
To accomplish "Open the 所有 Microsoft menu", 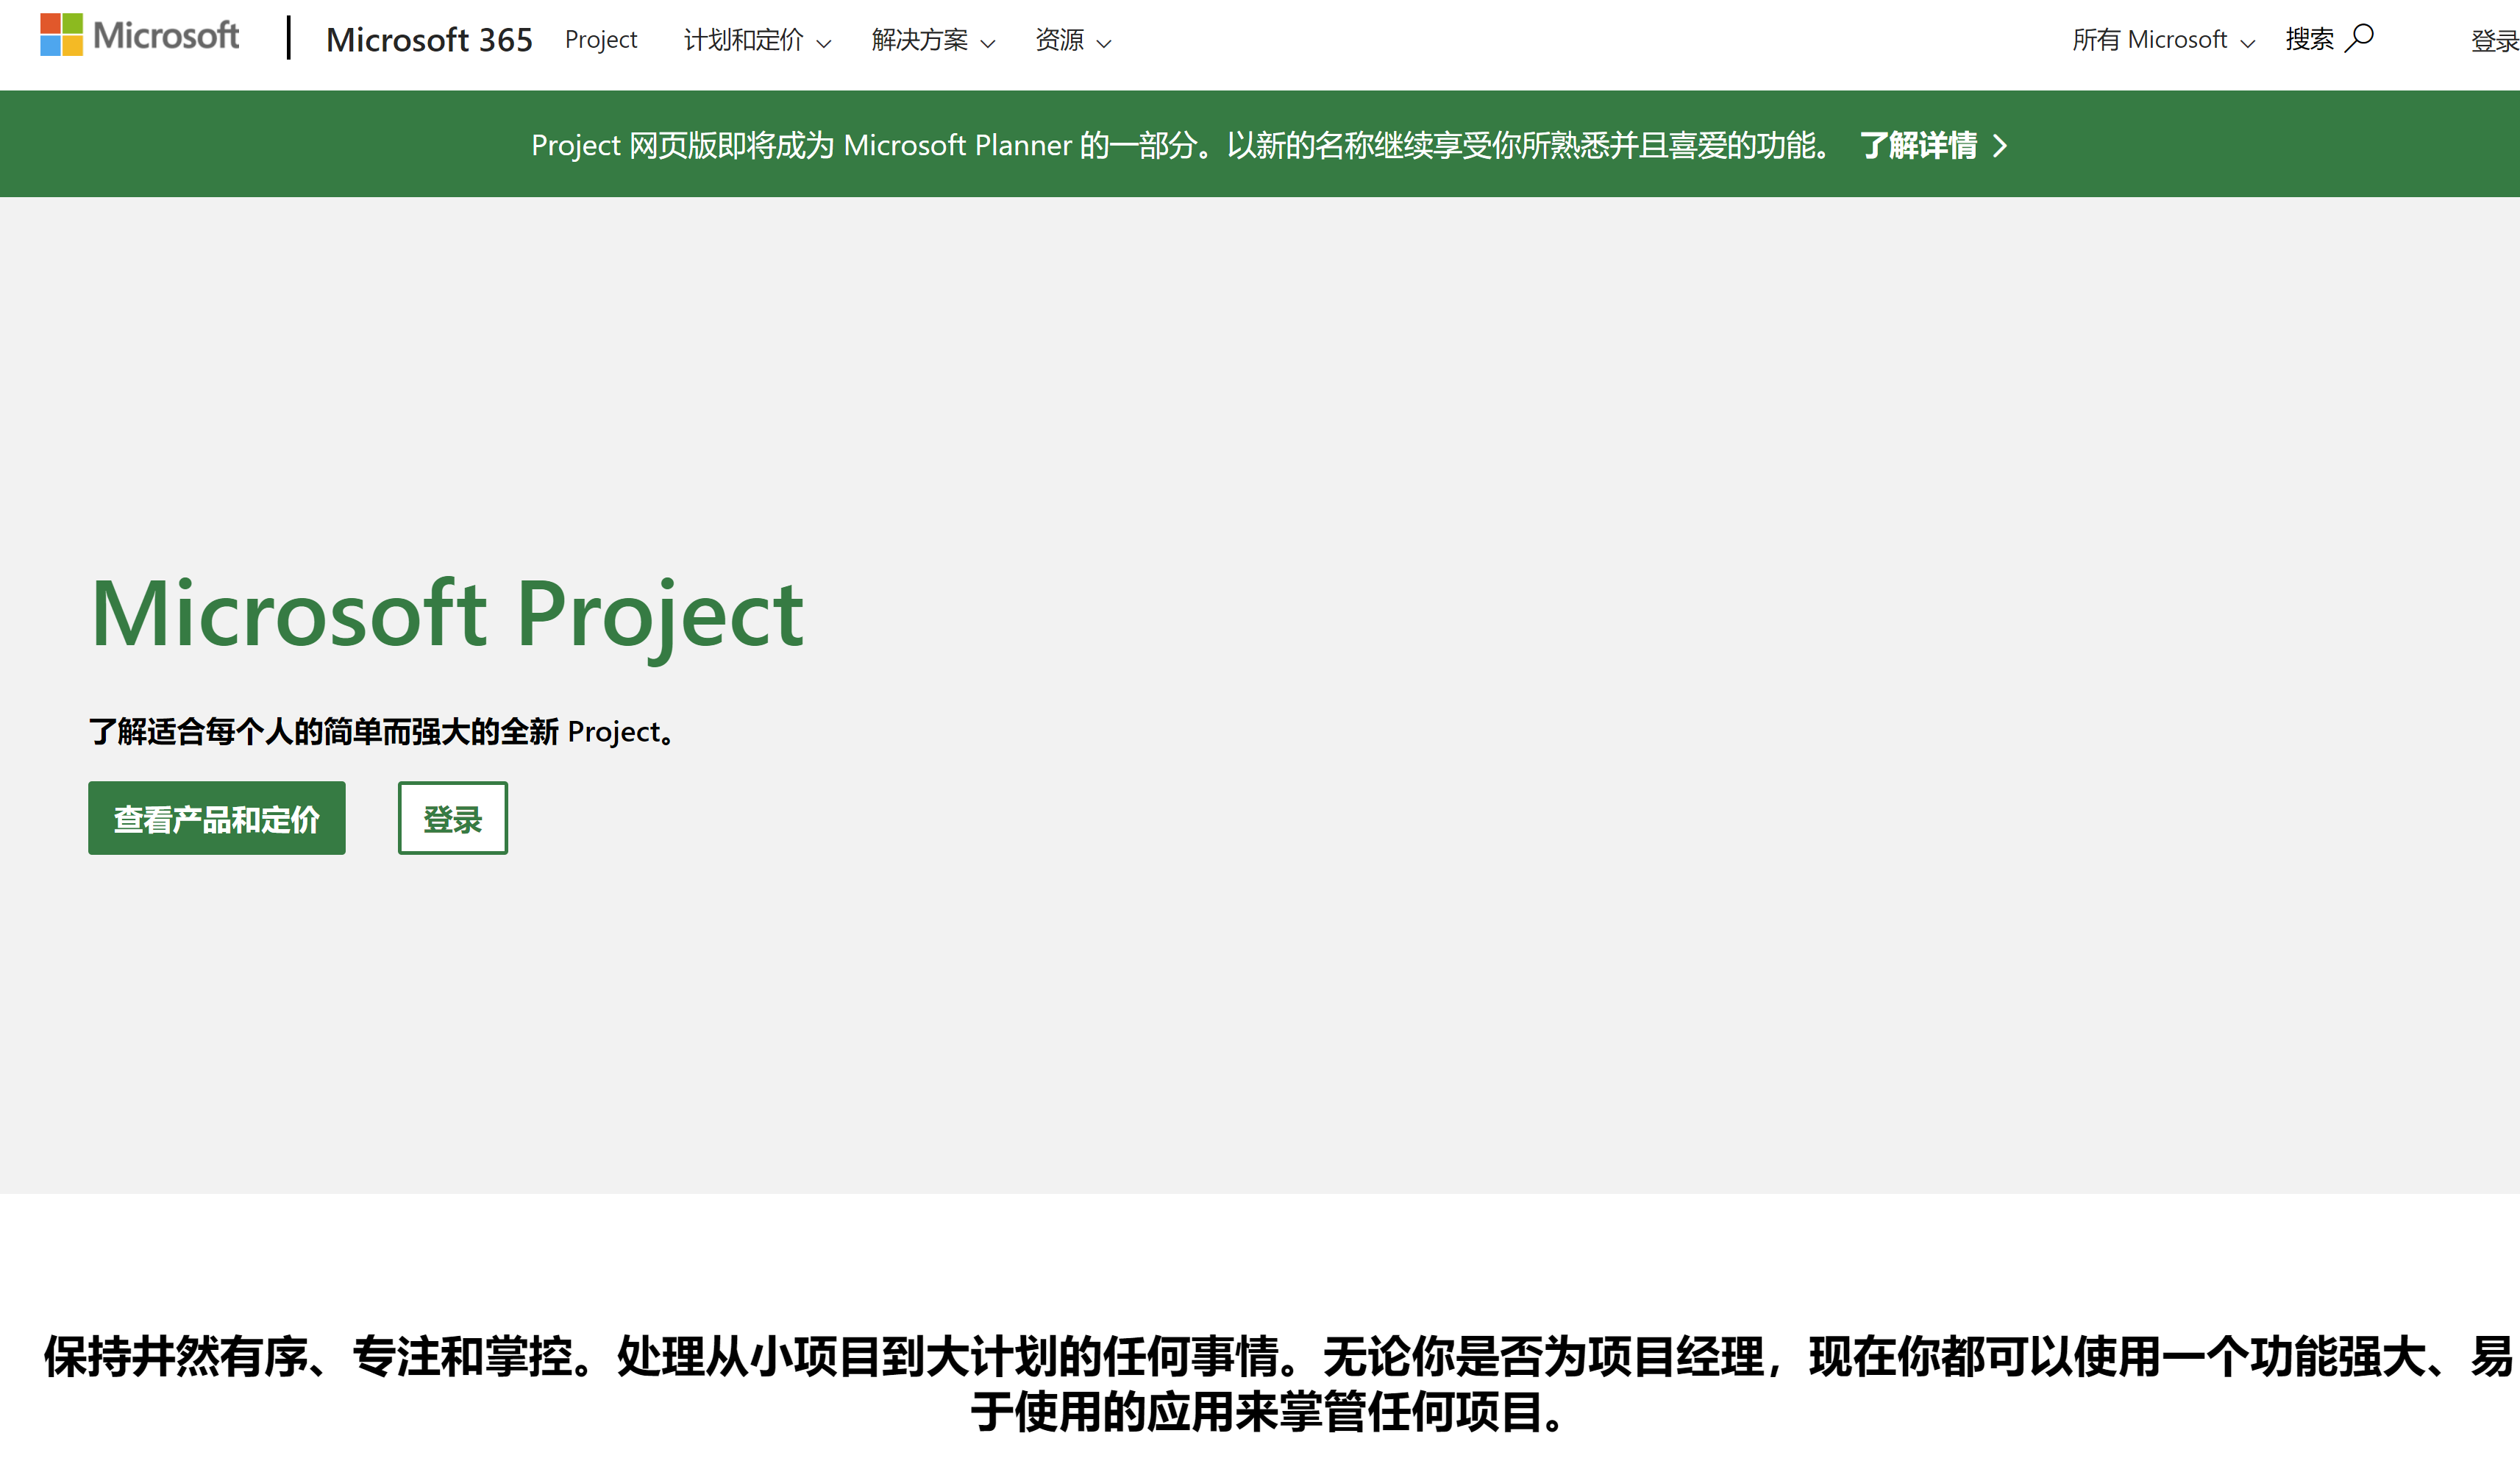I will [x=2149, y=40].
